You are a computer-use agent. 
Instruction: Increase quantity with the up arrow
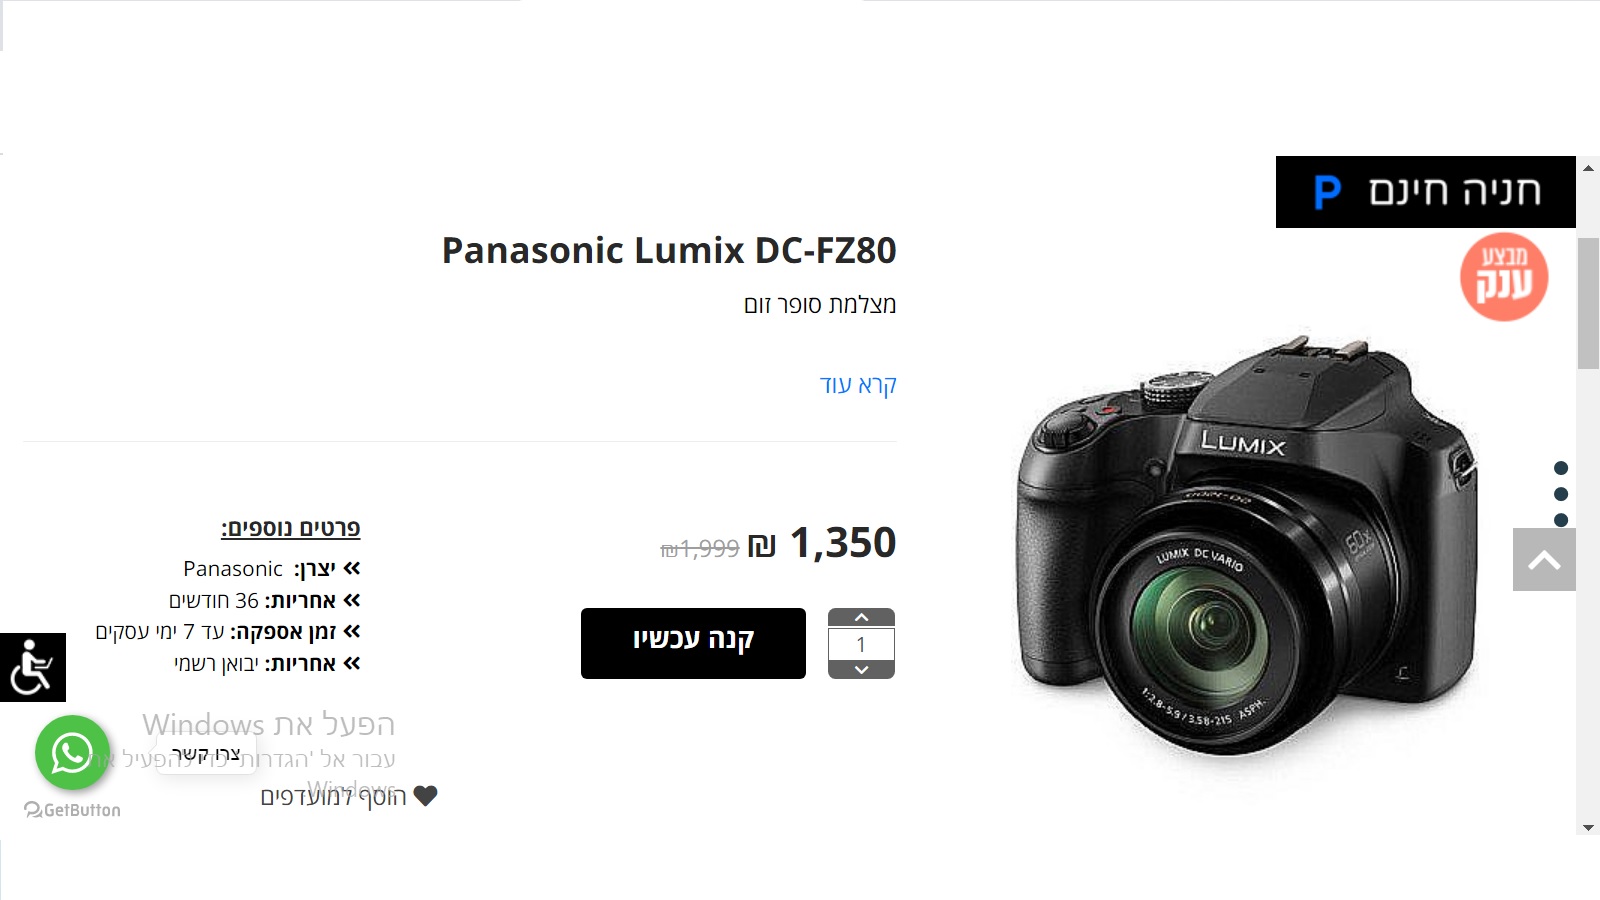861,618
